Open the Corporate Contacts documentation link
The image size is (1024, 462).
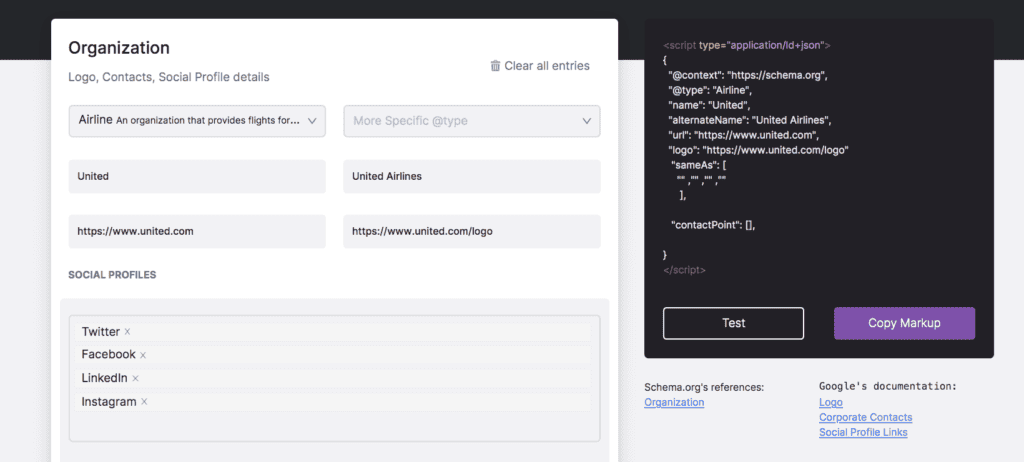tap(865, 418)
